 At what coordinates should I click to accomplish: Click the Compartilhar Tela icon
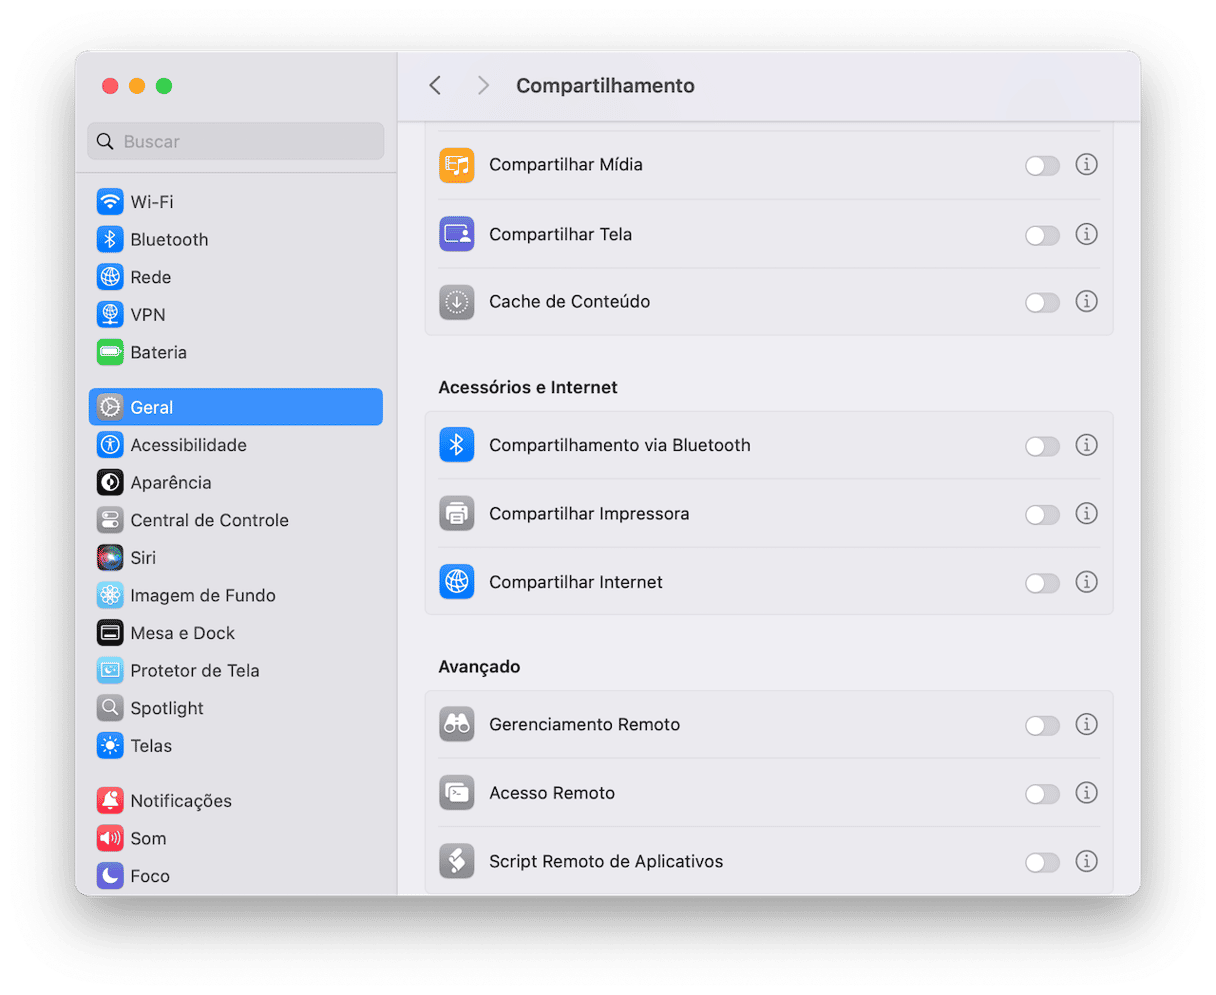[457, 234]
